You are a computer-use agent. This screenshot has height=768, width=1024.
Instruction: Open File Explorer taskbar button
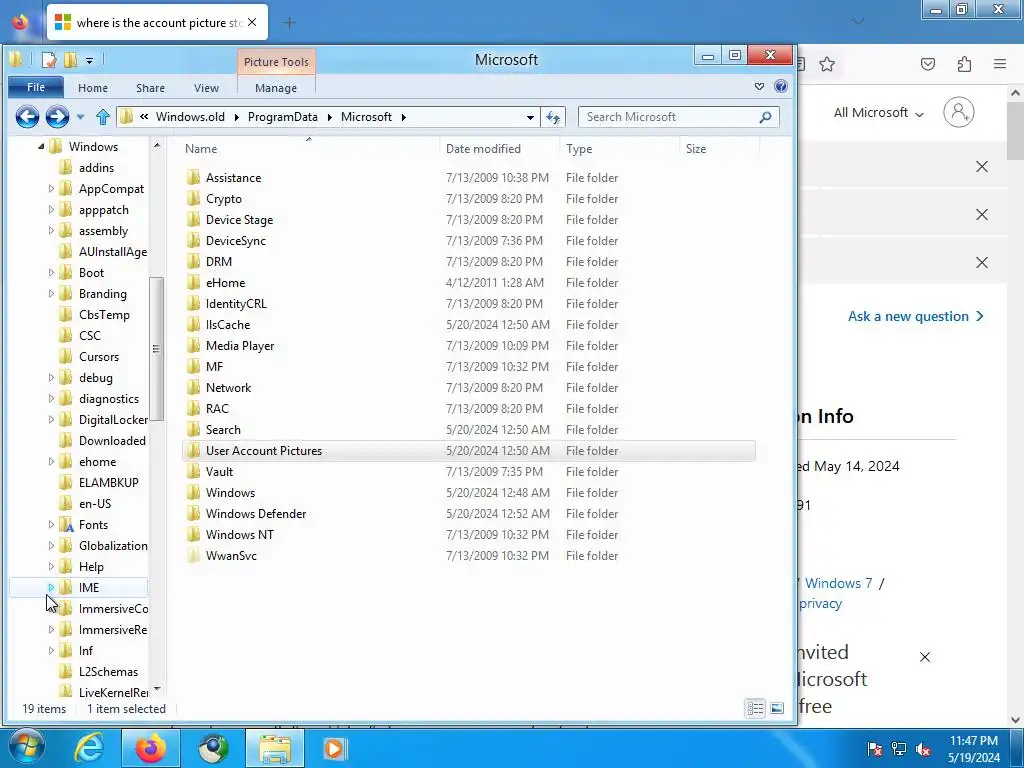275,748
